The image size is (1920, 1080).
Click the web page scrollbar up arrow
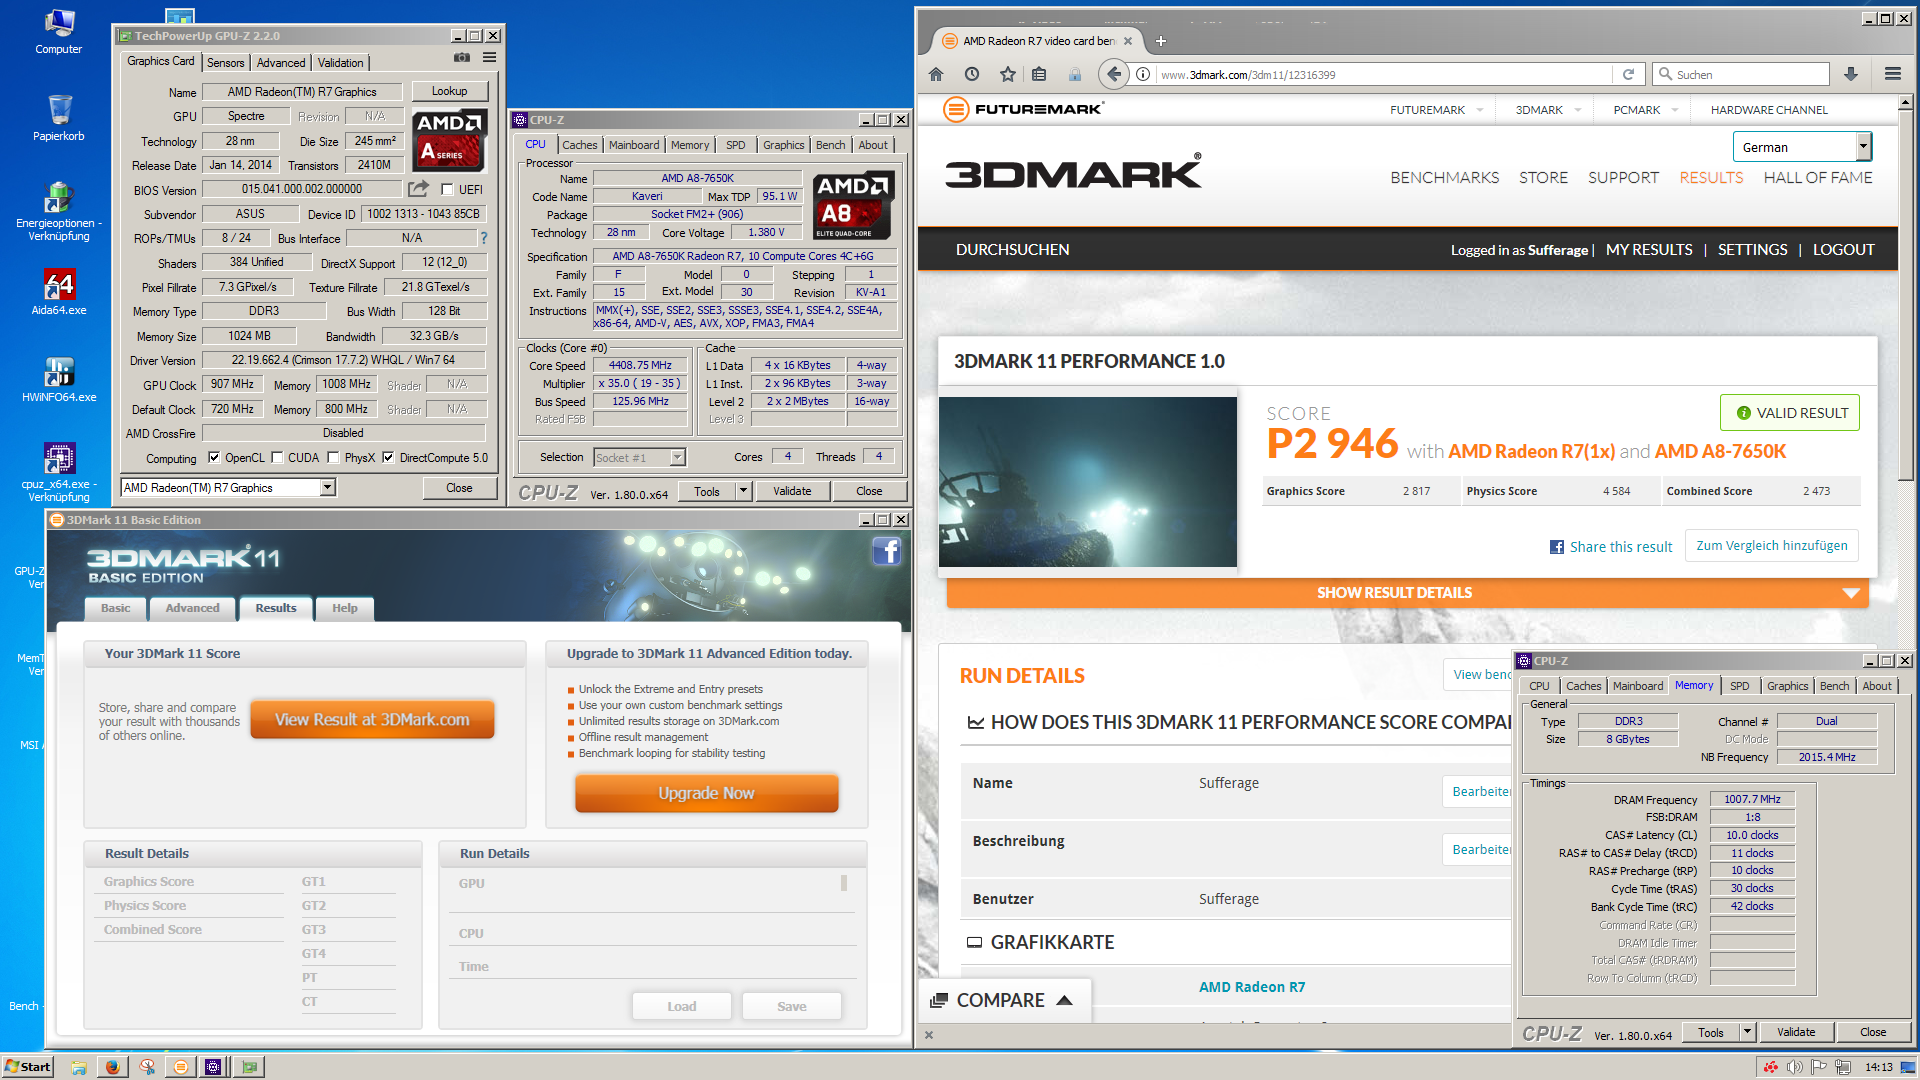[x=1906, y=102]
